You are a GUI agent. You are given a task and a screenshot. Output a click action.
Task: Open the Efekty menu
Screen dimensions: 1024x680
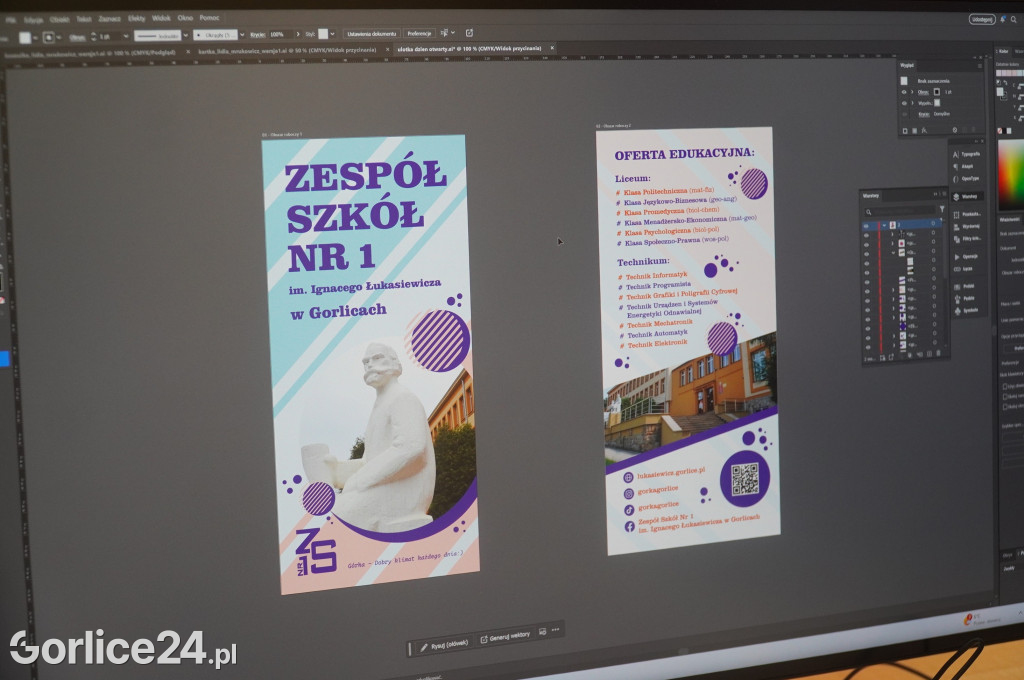coord(136,19)
